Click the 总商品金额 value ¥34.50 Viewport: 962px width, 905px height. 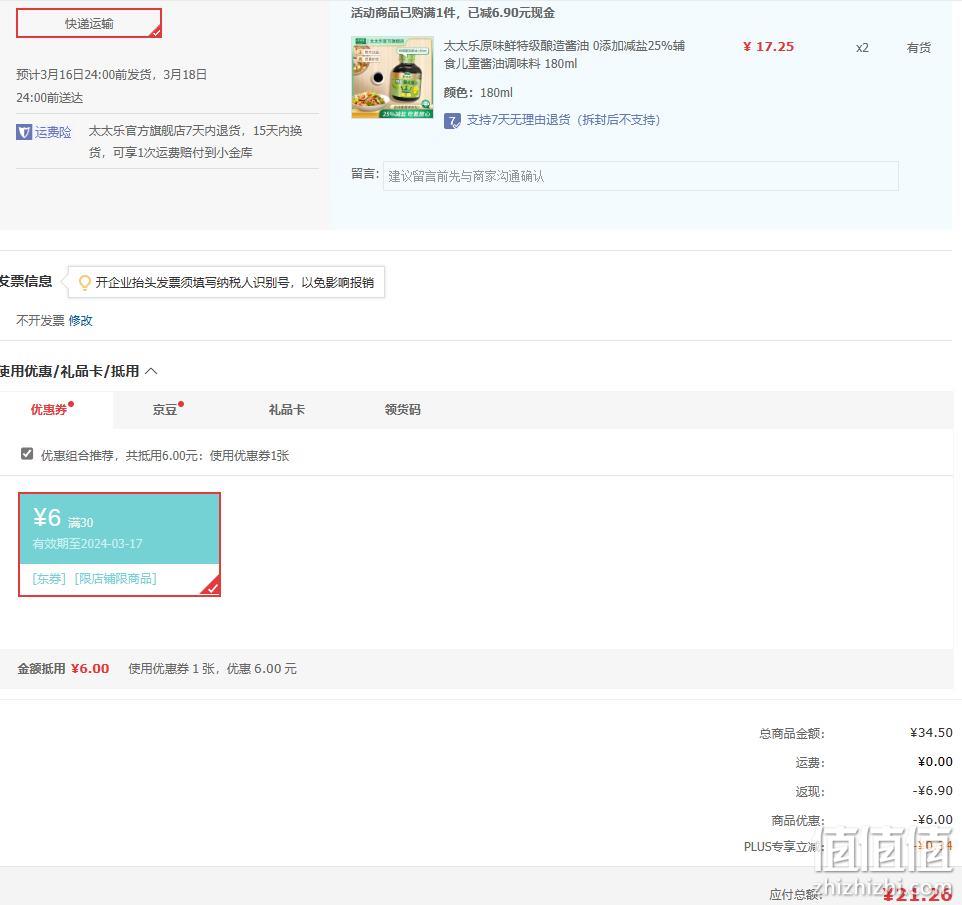click(x=931, y=733)
